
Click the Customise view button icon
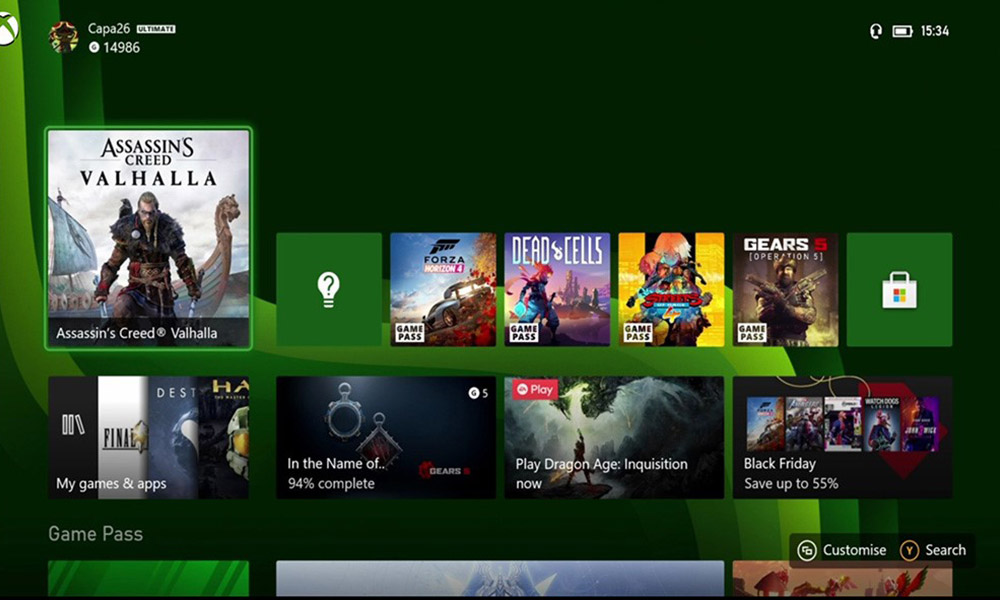[x=807, y=550]
